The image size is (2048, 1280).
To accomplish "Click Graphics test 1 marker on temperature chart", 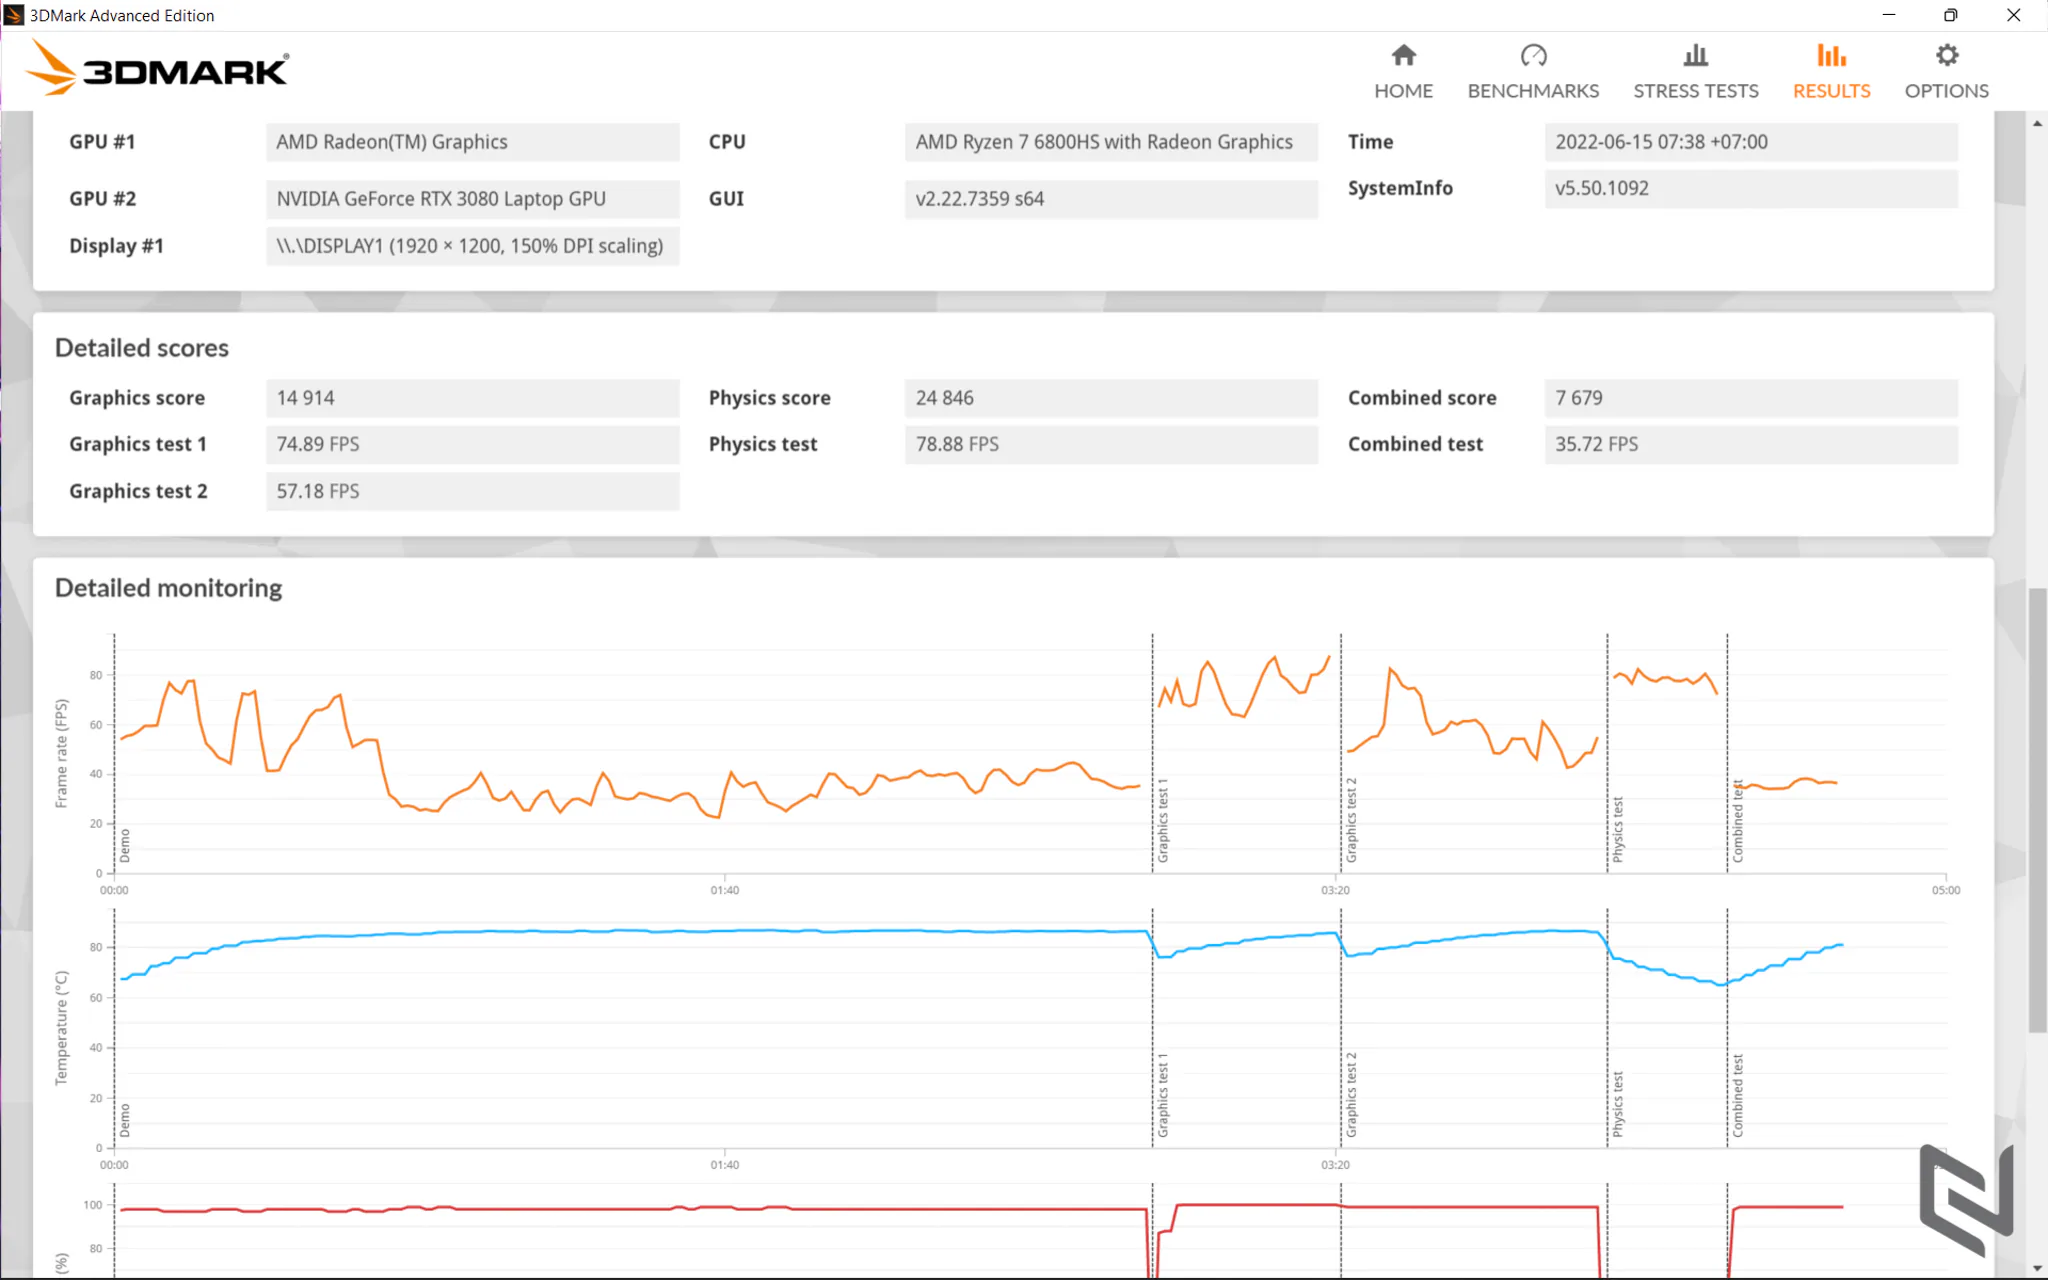I will click(1162, 1095).
